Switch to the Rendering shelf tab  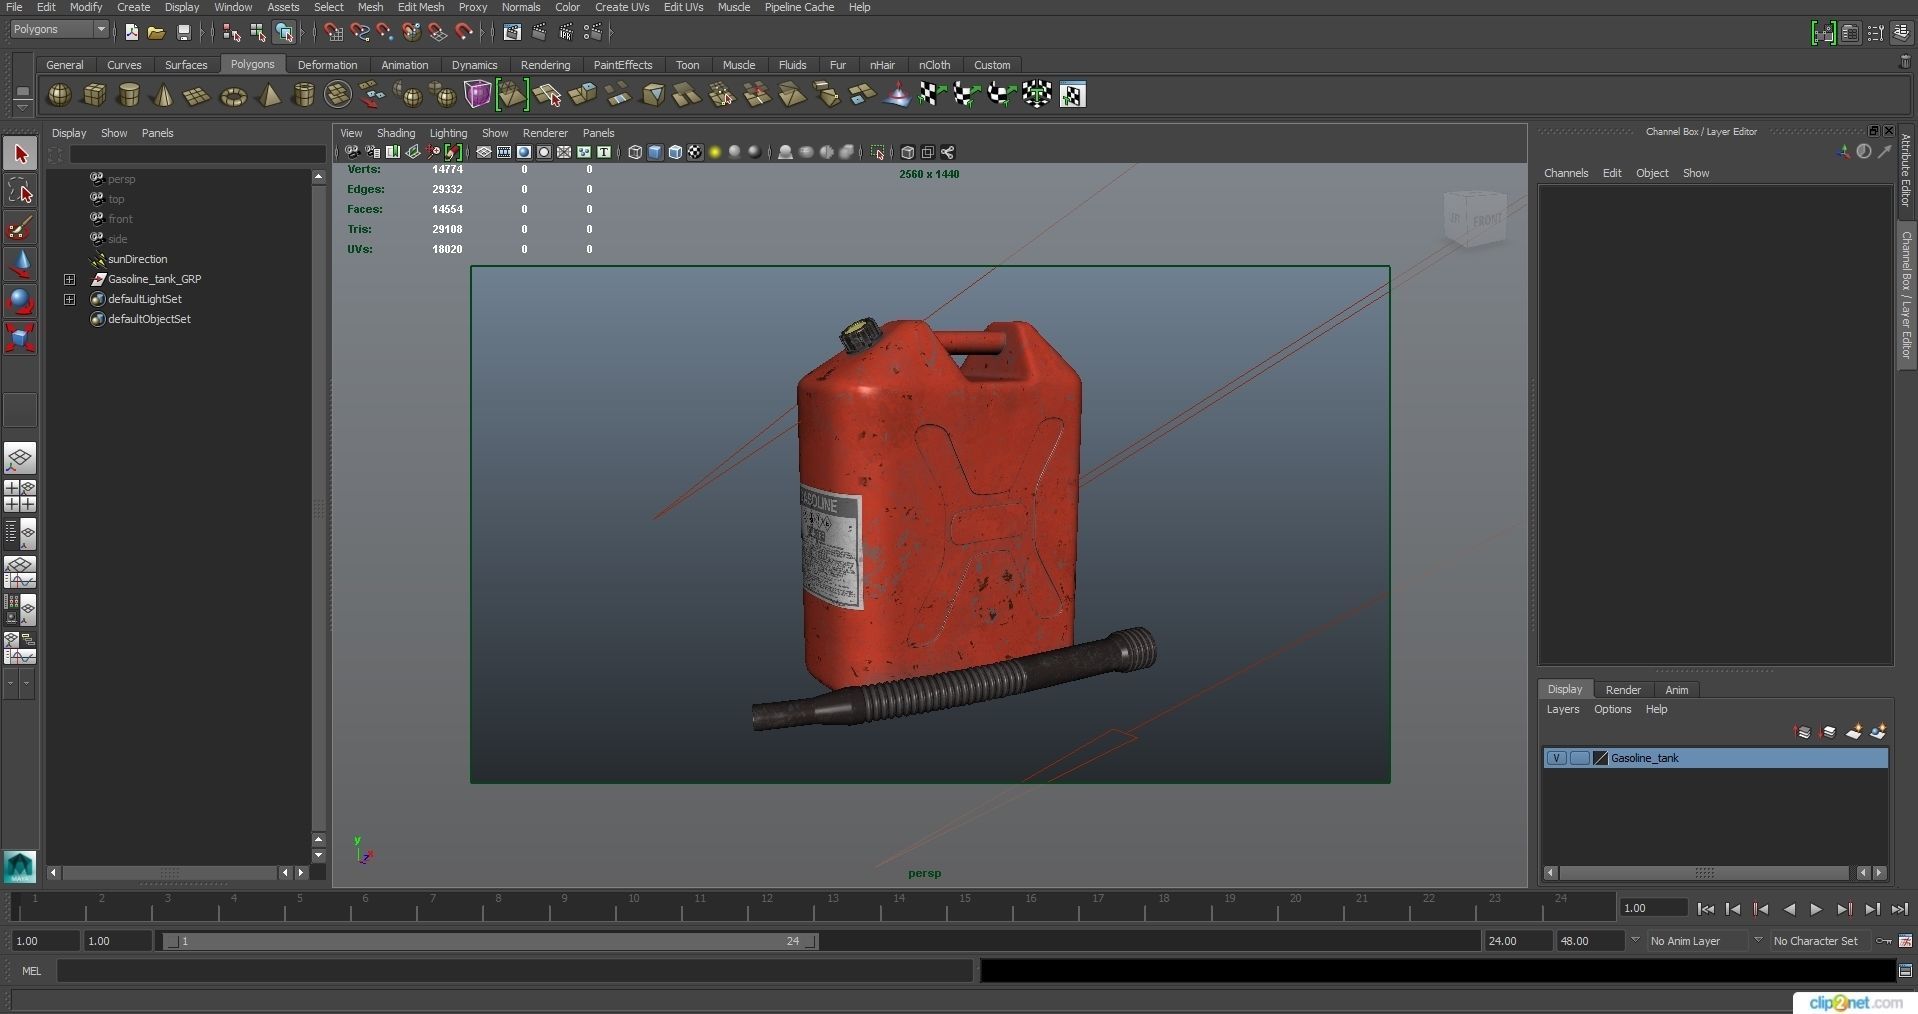pos(545,65)
